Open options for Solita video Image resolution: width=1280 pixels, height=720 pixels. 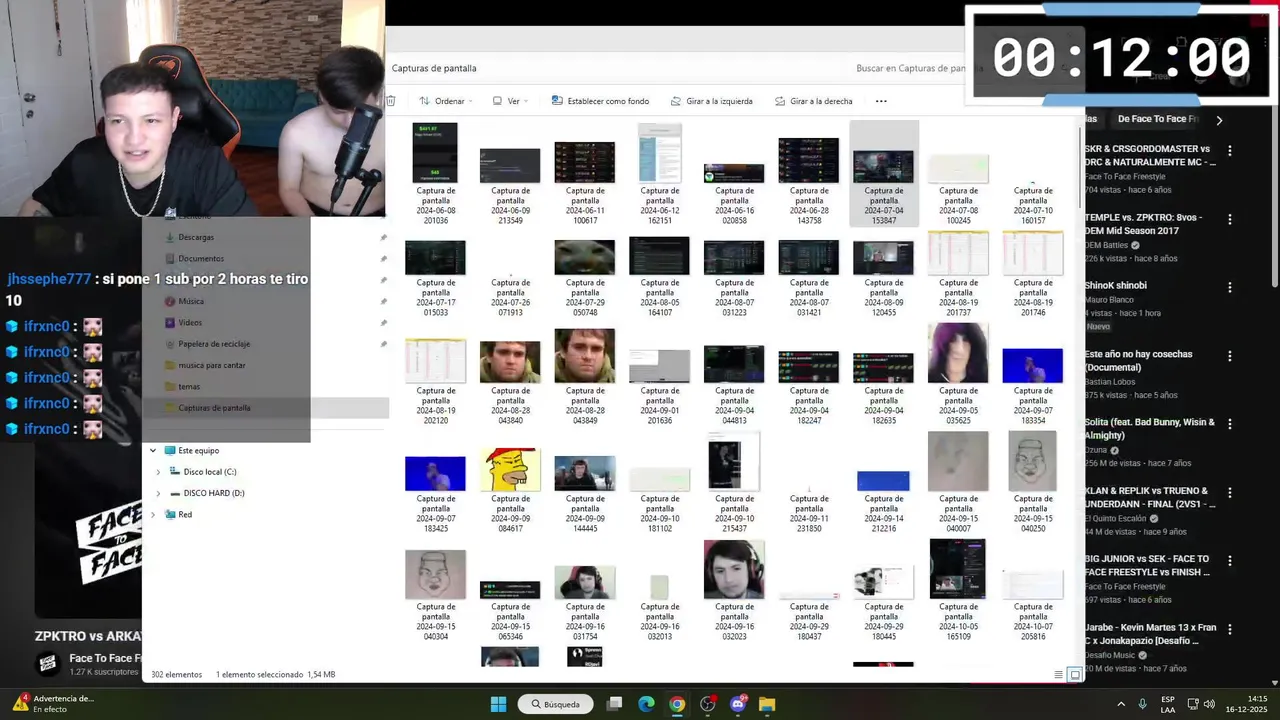[1230, 424]
